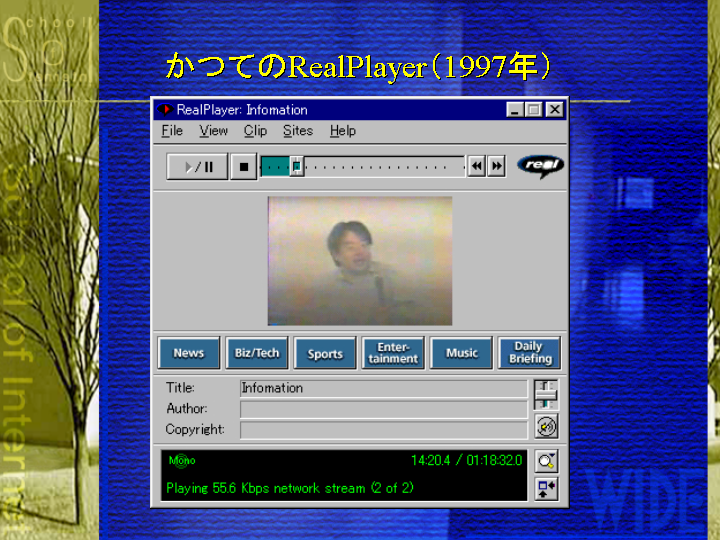Click the Daily Briefing button

coord(529,353)
